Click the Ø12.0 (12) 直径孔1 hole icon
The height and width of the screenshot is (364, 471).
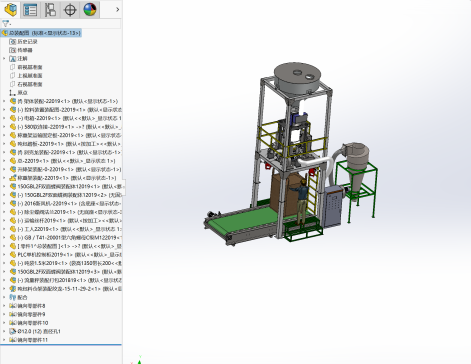[13, 331]
